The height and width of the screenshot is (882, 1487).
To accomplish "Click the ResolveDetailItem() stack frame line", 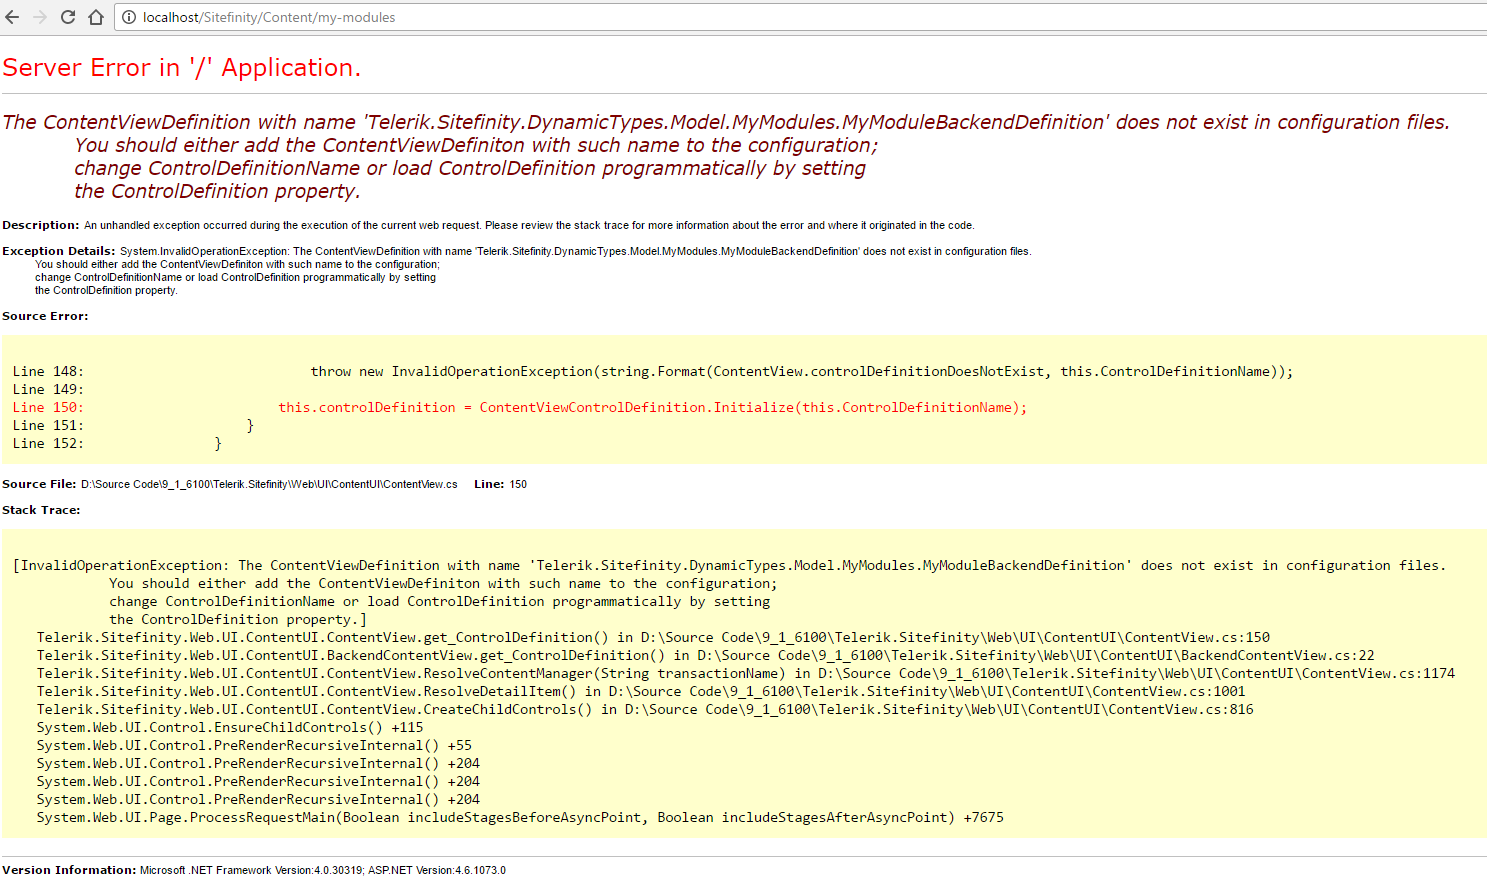I will pos(641,691).
